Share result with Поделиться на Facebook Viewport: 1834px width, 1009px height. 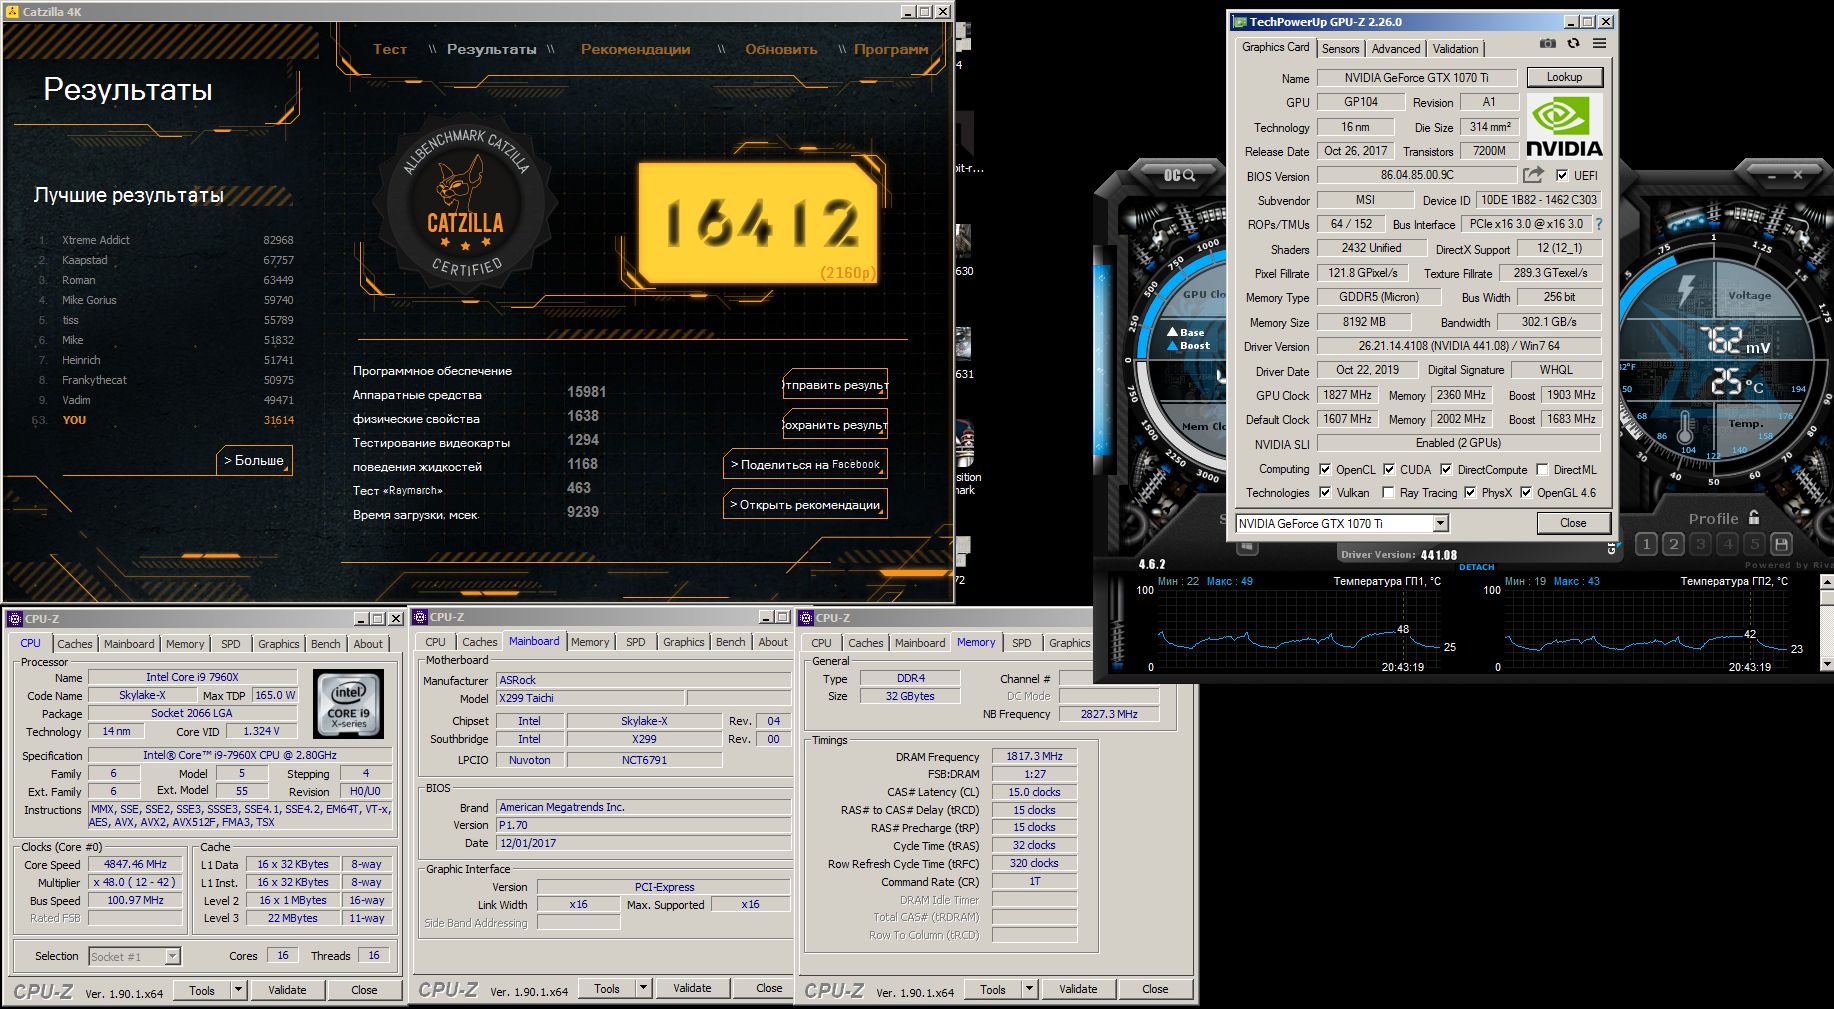(x=805, y=464)
